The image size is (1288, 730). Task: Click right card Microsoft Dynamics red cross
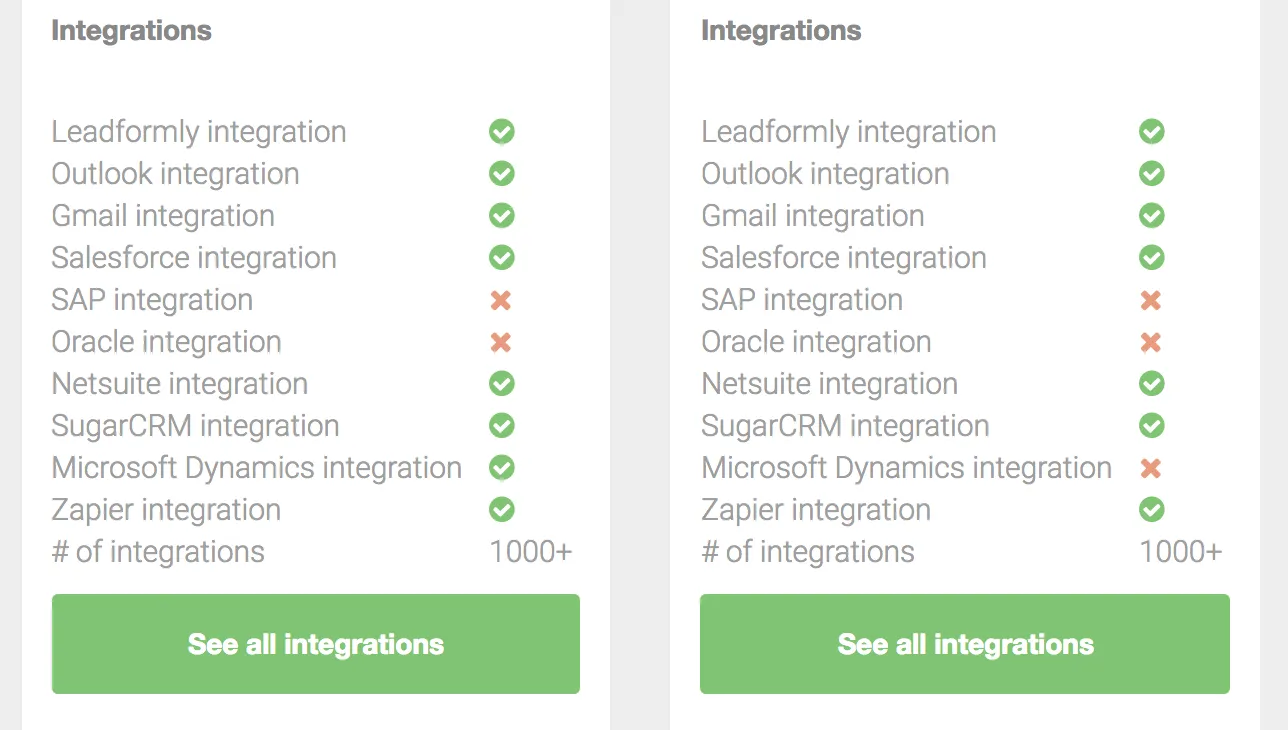[1151, 468]
